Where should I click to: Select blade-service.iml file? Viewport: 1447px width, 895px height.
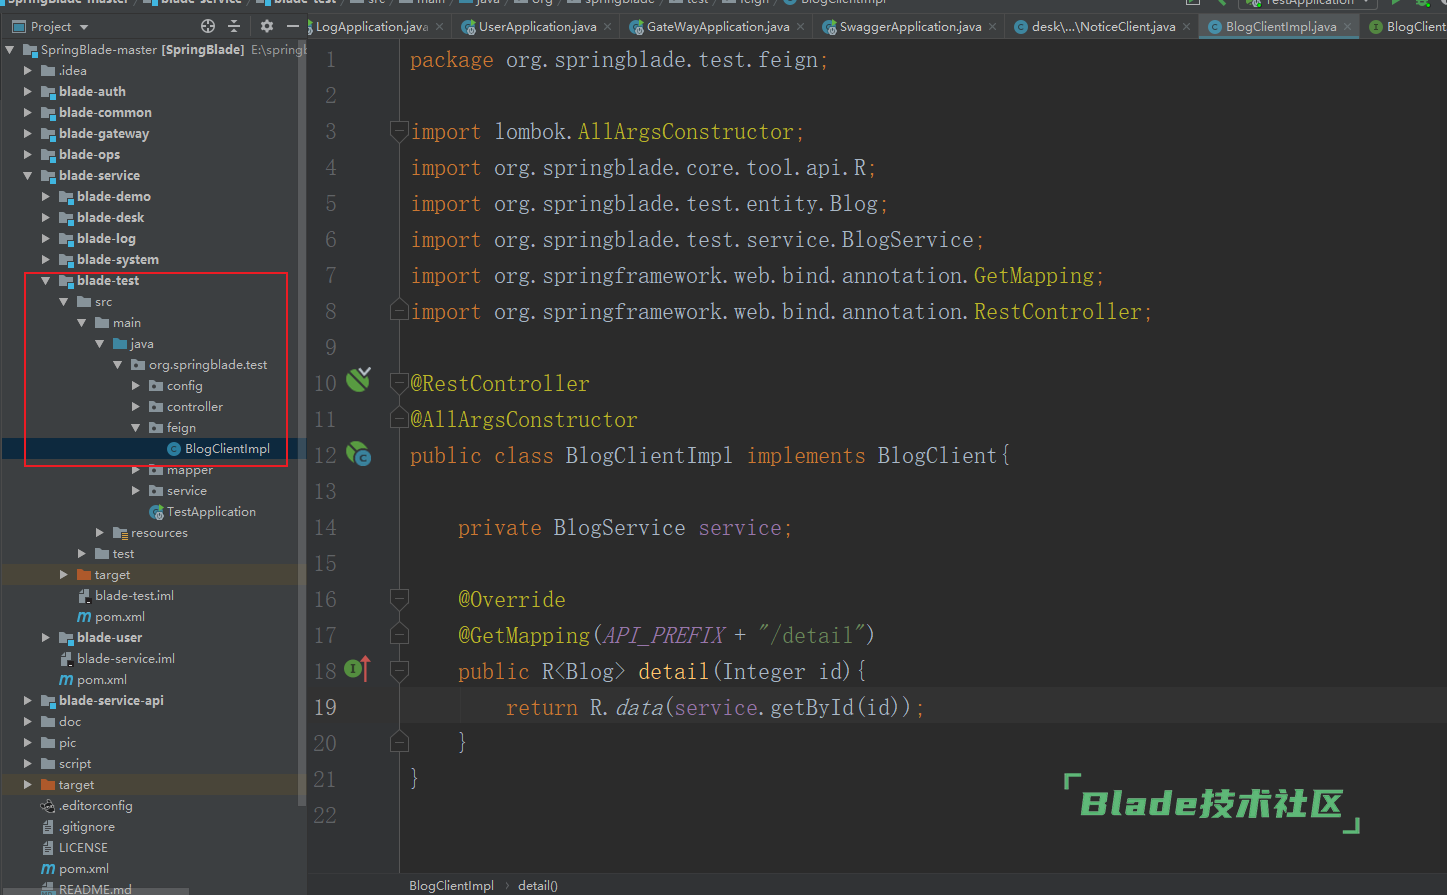tap(125, 659)
